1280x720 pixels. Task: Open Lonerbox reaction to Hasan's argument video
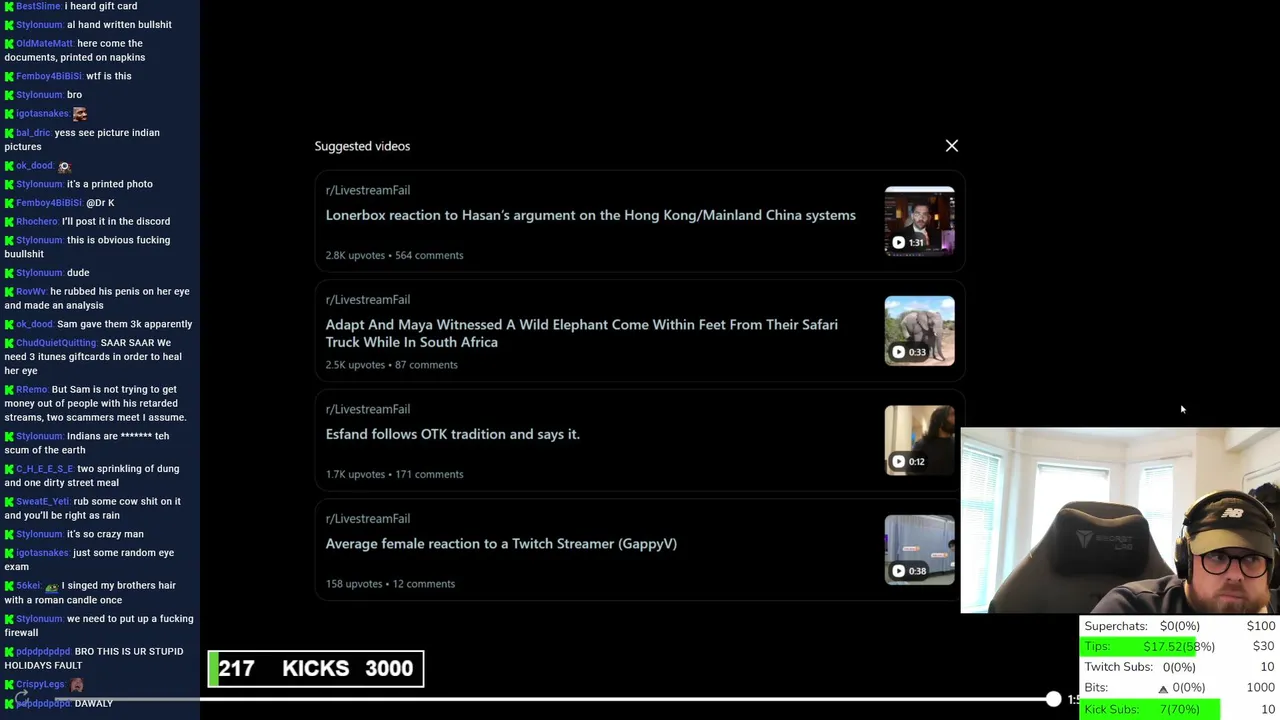point(590,215)
